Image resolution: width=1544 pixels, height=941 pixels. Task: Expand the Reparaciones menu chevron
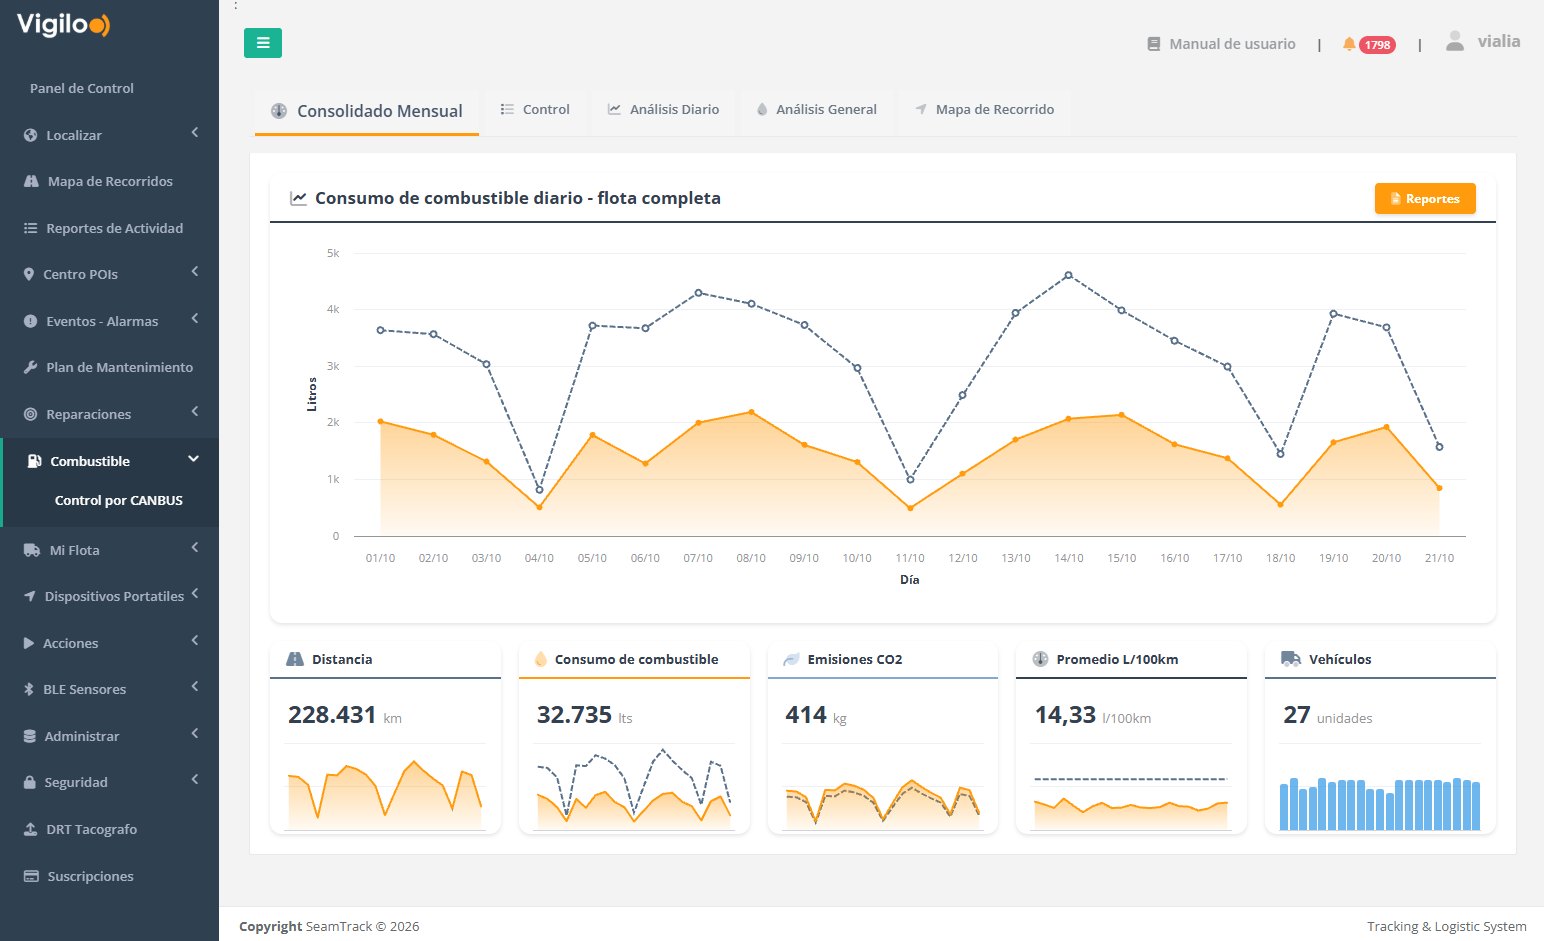pos(195,412)
